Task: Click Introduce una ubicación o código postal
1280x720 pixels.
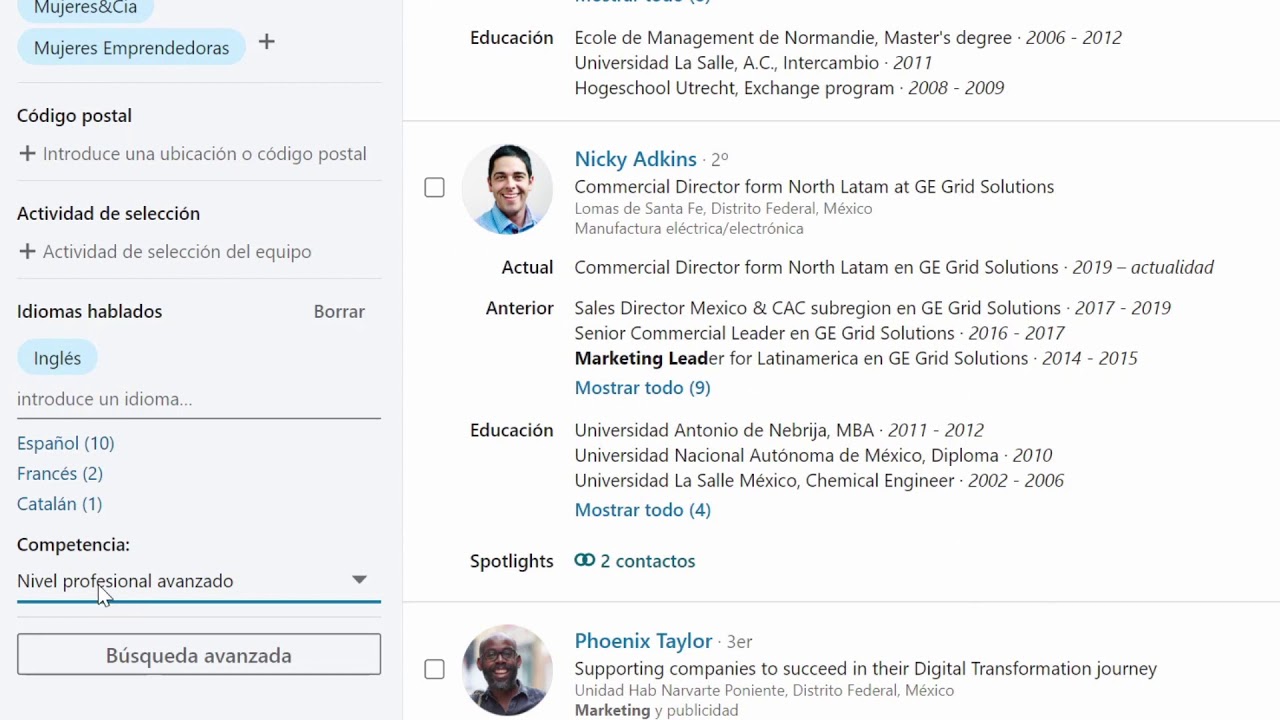Action: (x=204, y=153)
